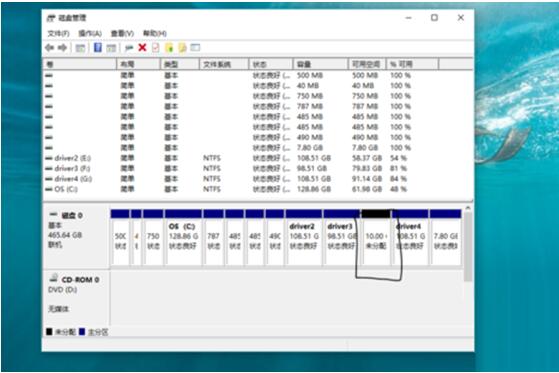559x373 pixels.
Task: Click the Forward arrow toolbar icon
Action: pyautogui.click(x=62, y=48)
